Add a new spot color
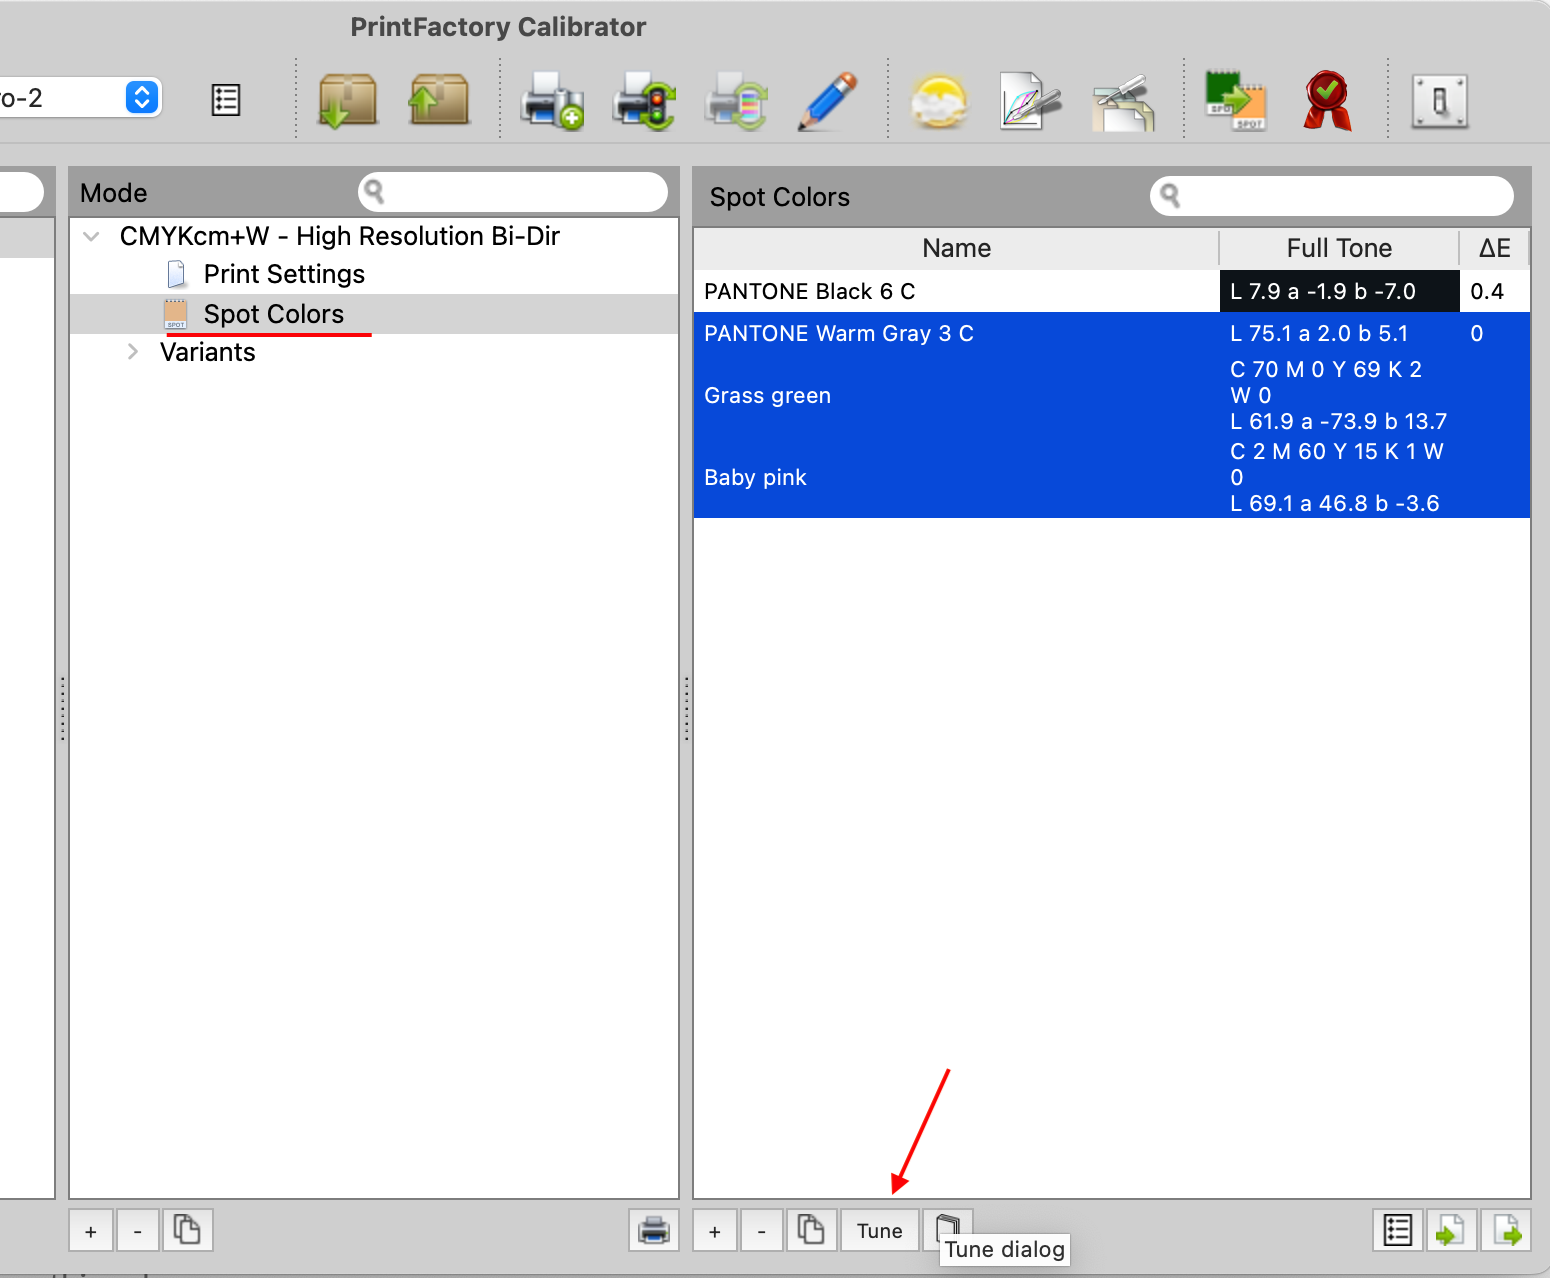The width and height of the screenshot is (1550, 1278). click(714, 1231)
